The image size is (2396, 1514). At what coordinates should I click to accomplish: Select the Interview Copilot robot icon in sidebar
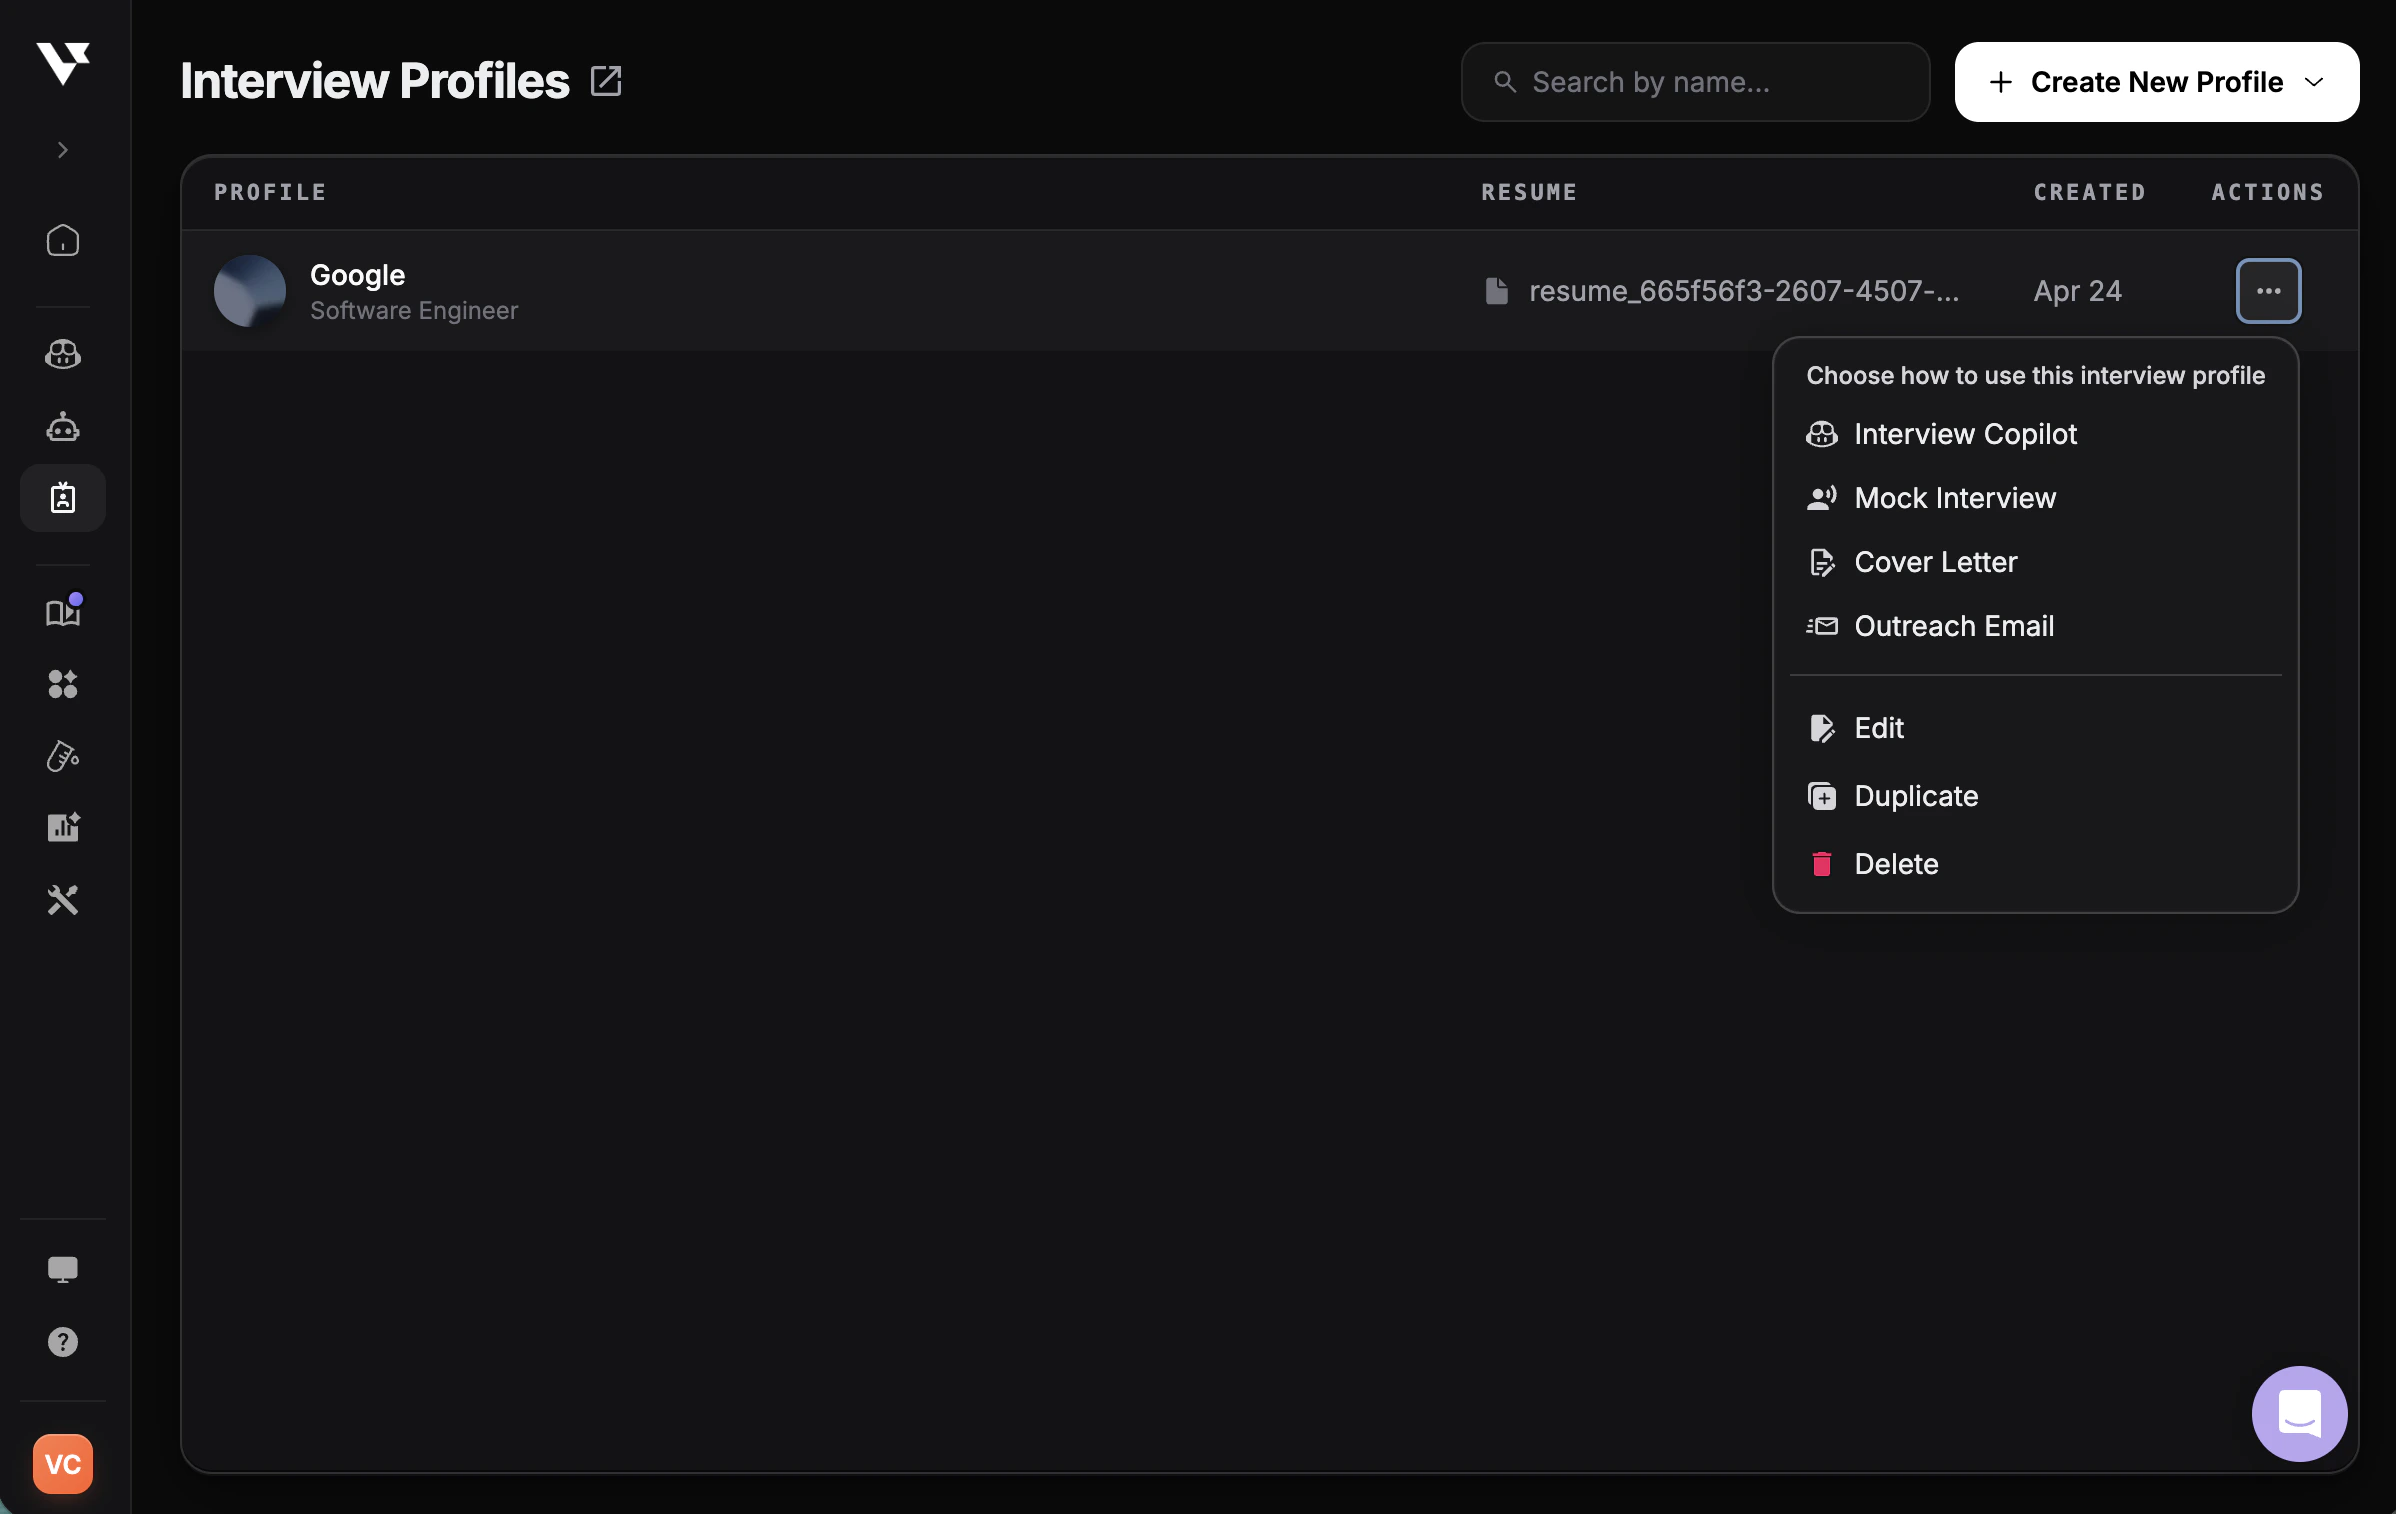pyautogui.click(x=63, y=354)
